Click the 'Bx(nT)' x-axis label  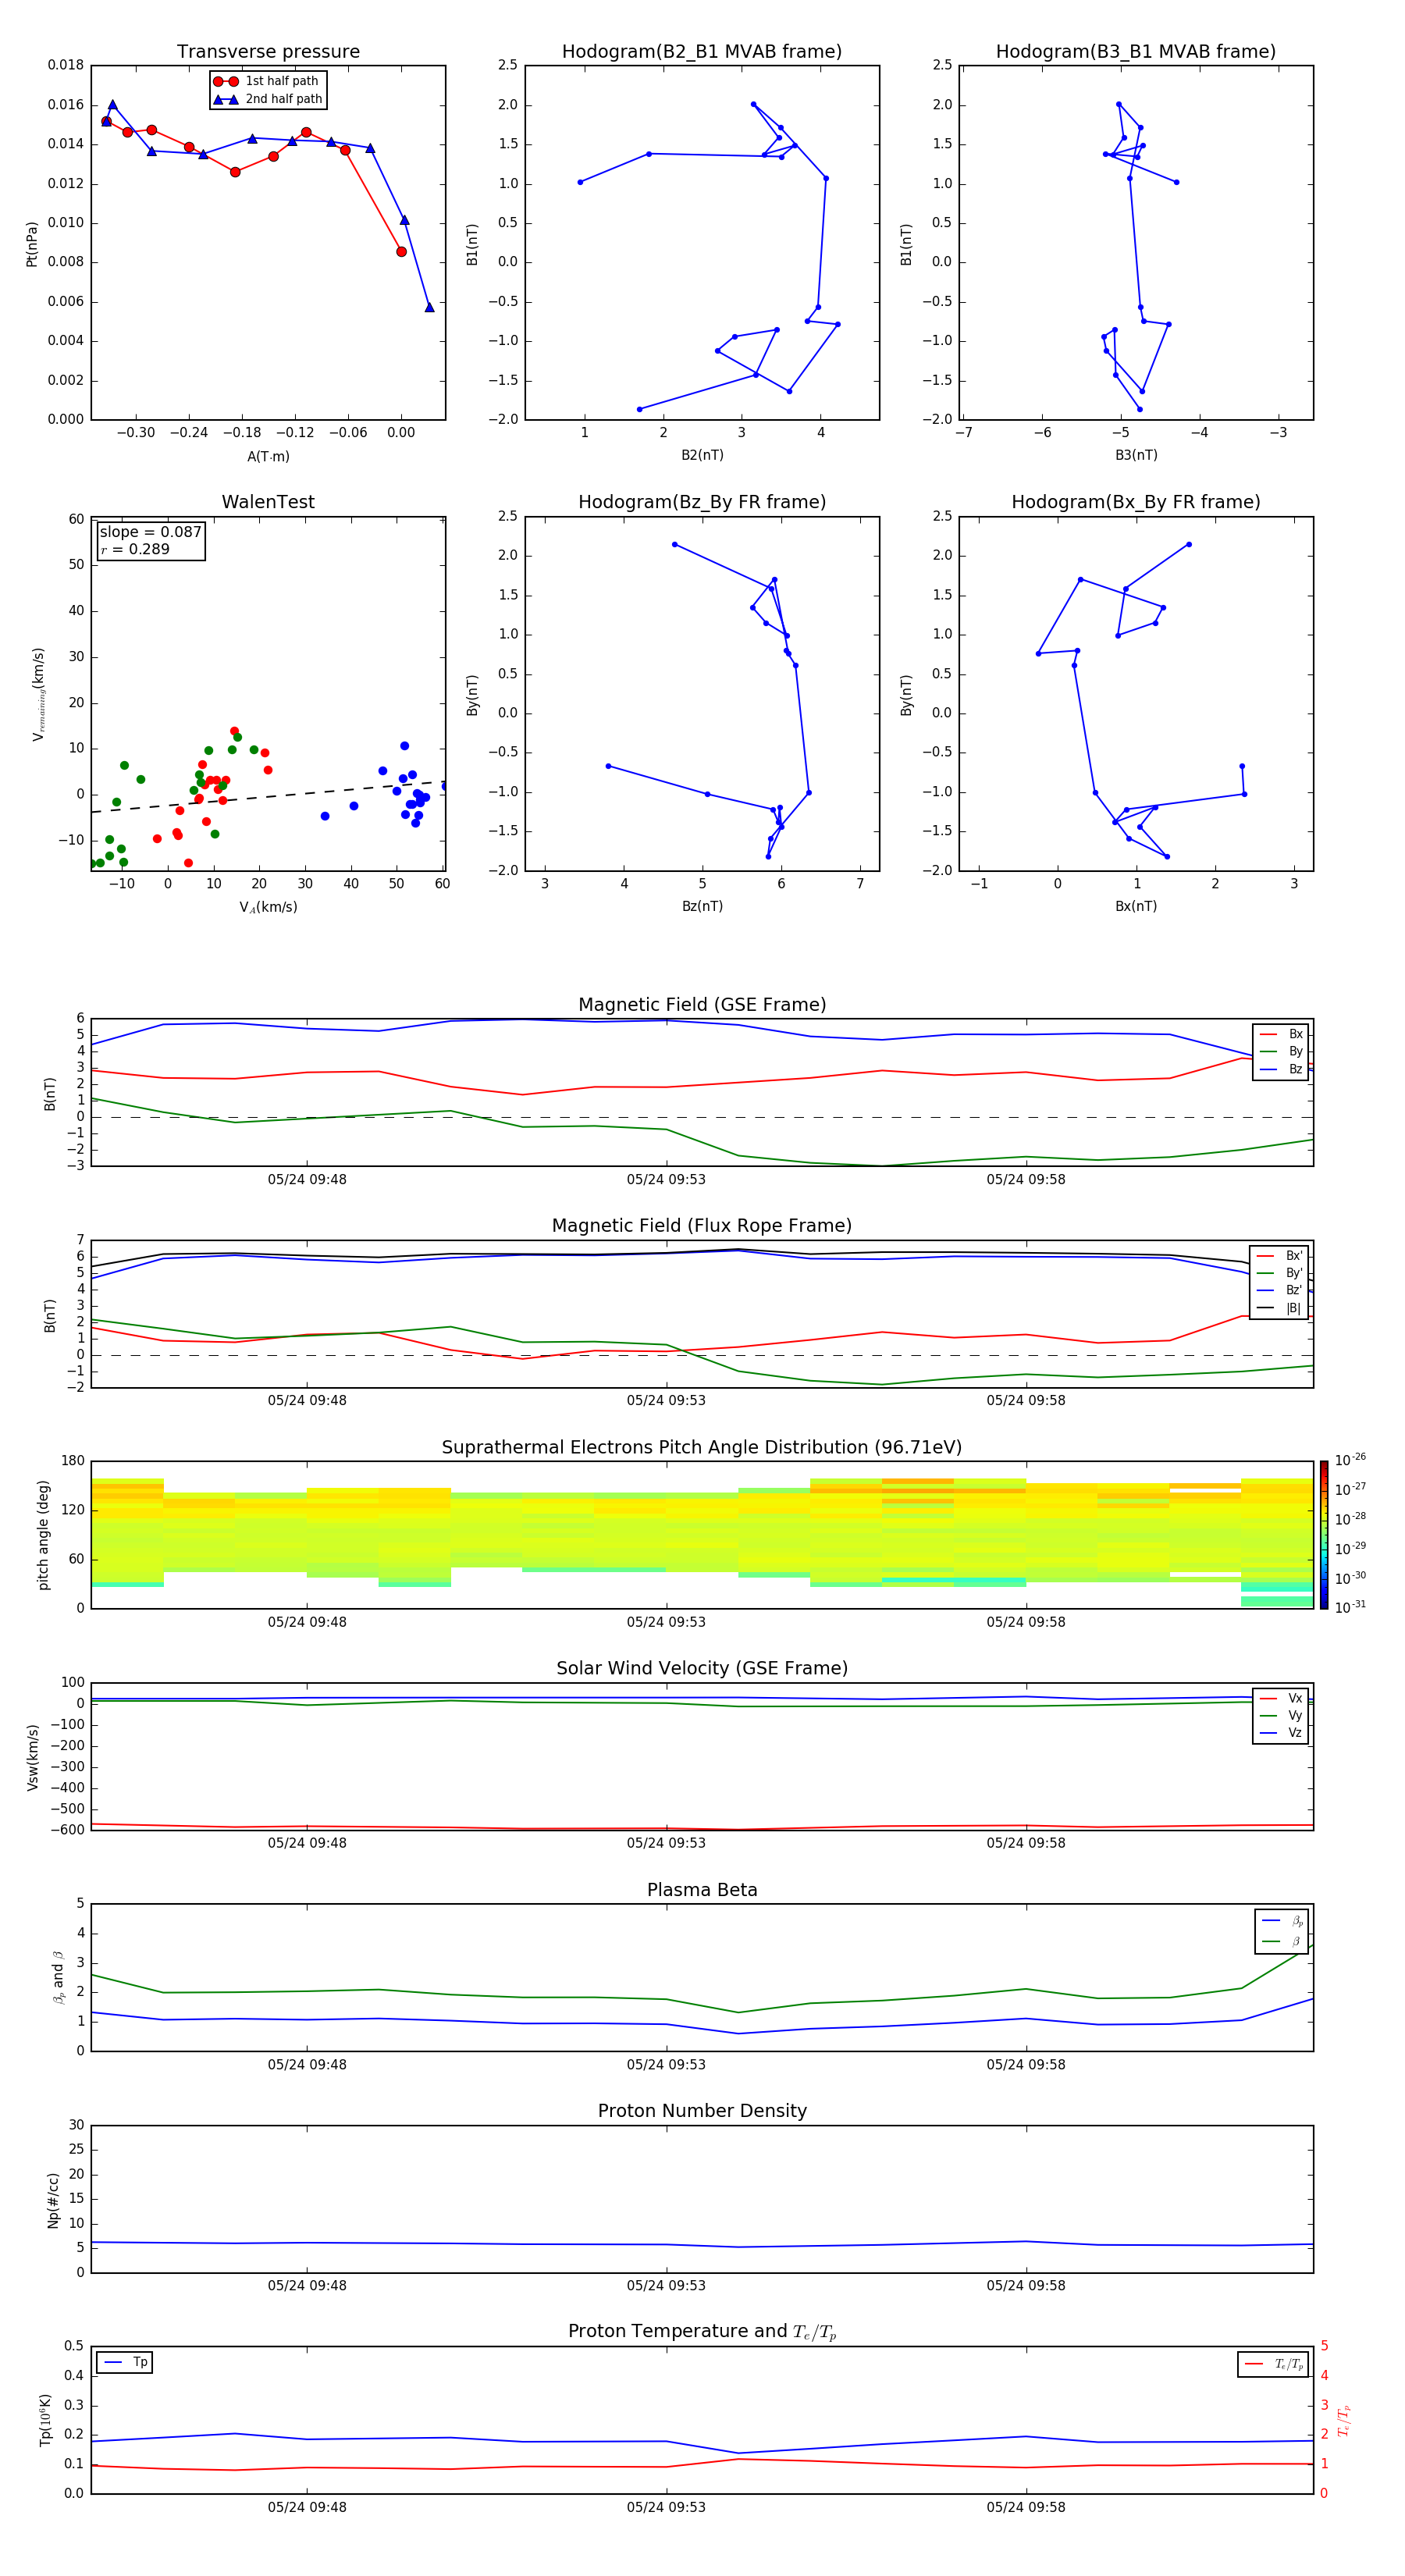point(1136,906)
